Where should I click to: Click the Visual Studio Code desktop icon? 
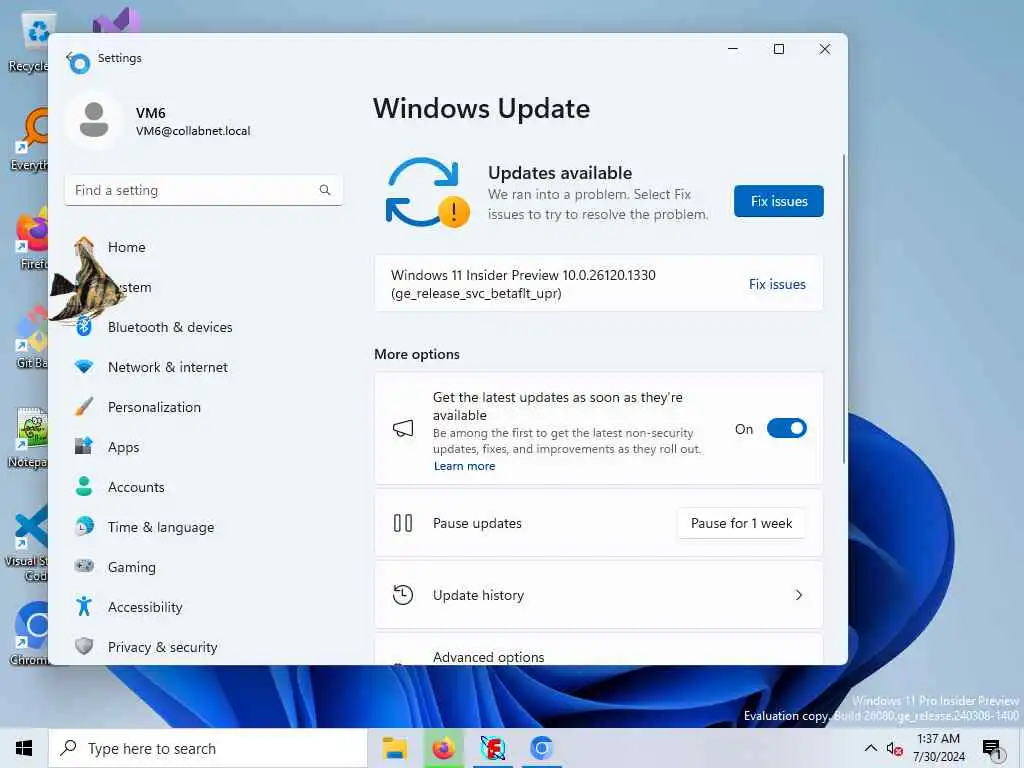click(27, 542)
